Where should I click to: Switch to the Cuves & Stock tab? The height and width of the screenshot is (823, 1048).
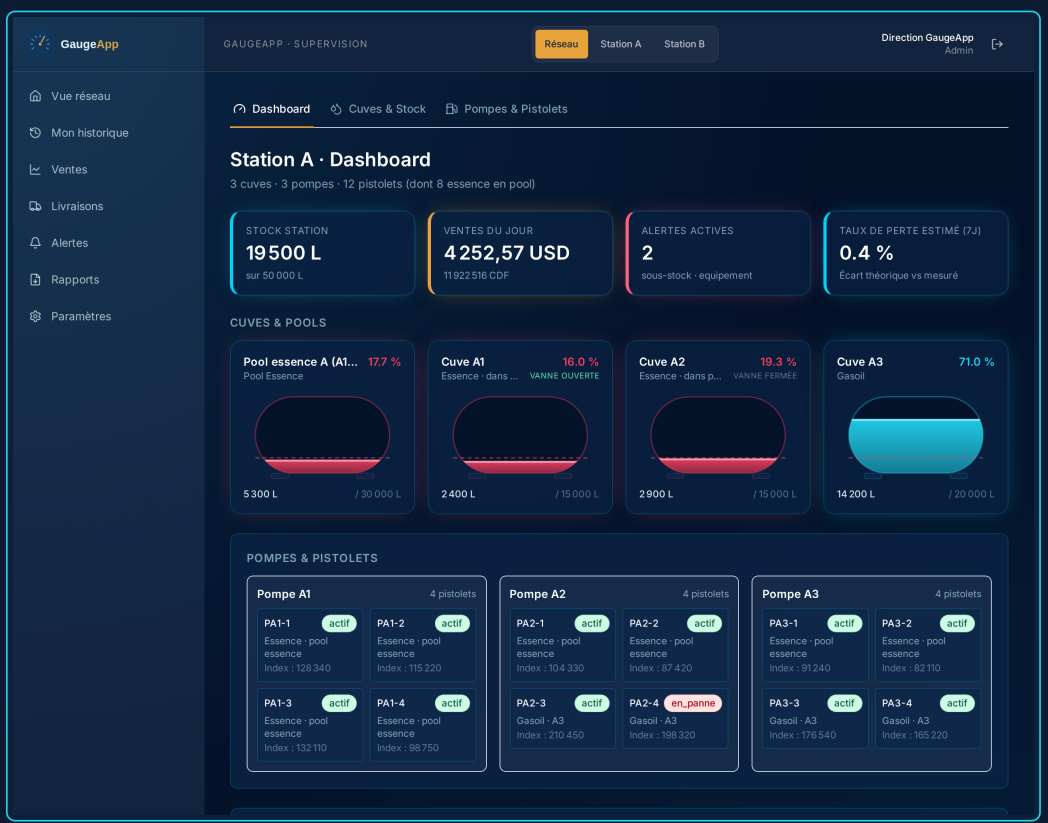(x=378, y=109)
